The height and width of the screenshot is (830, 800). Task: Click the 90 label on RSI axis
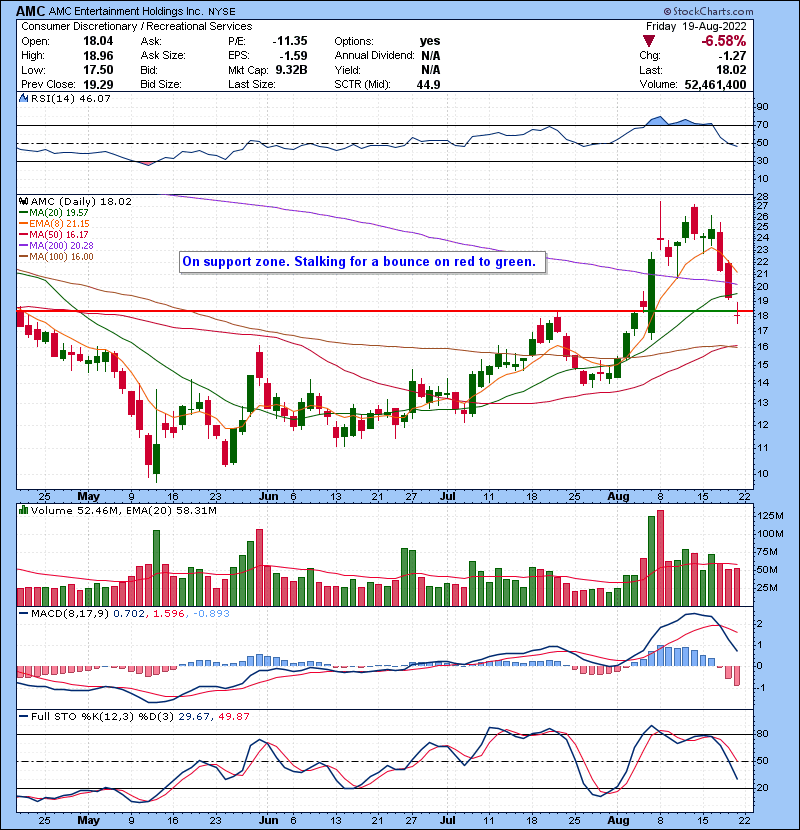coord(762,107)
